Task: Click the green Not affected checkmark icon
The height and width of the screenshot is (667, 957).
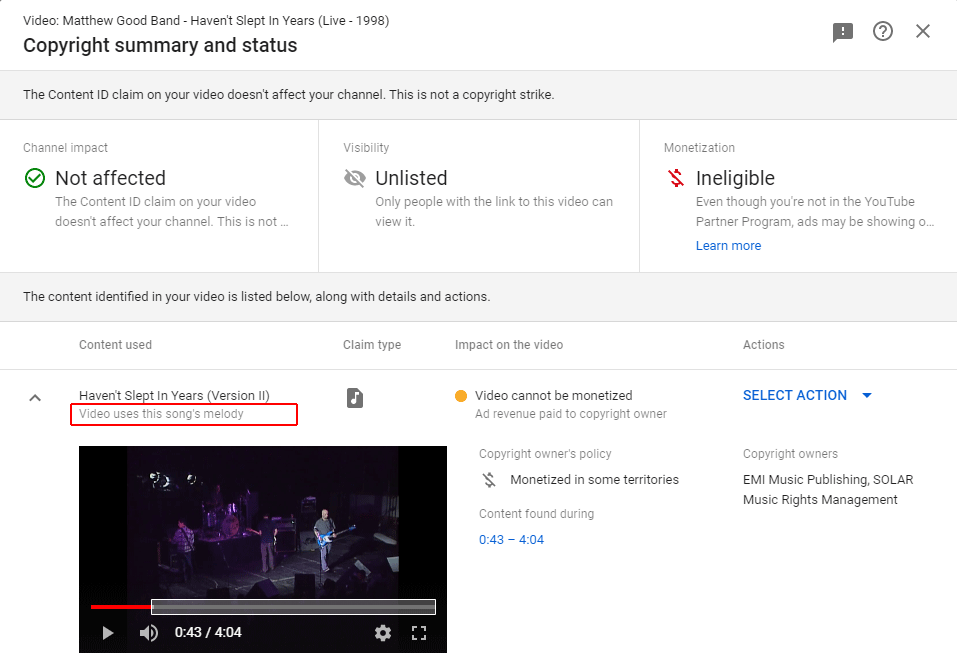Action: point(35,178)
